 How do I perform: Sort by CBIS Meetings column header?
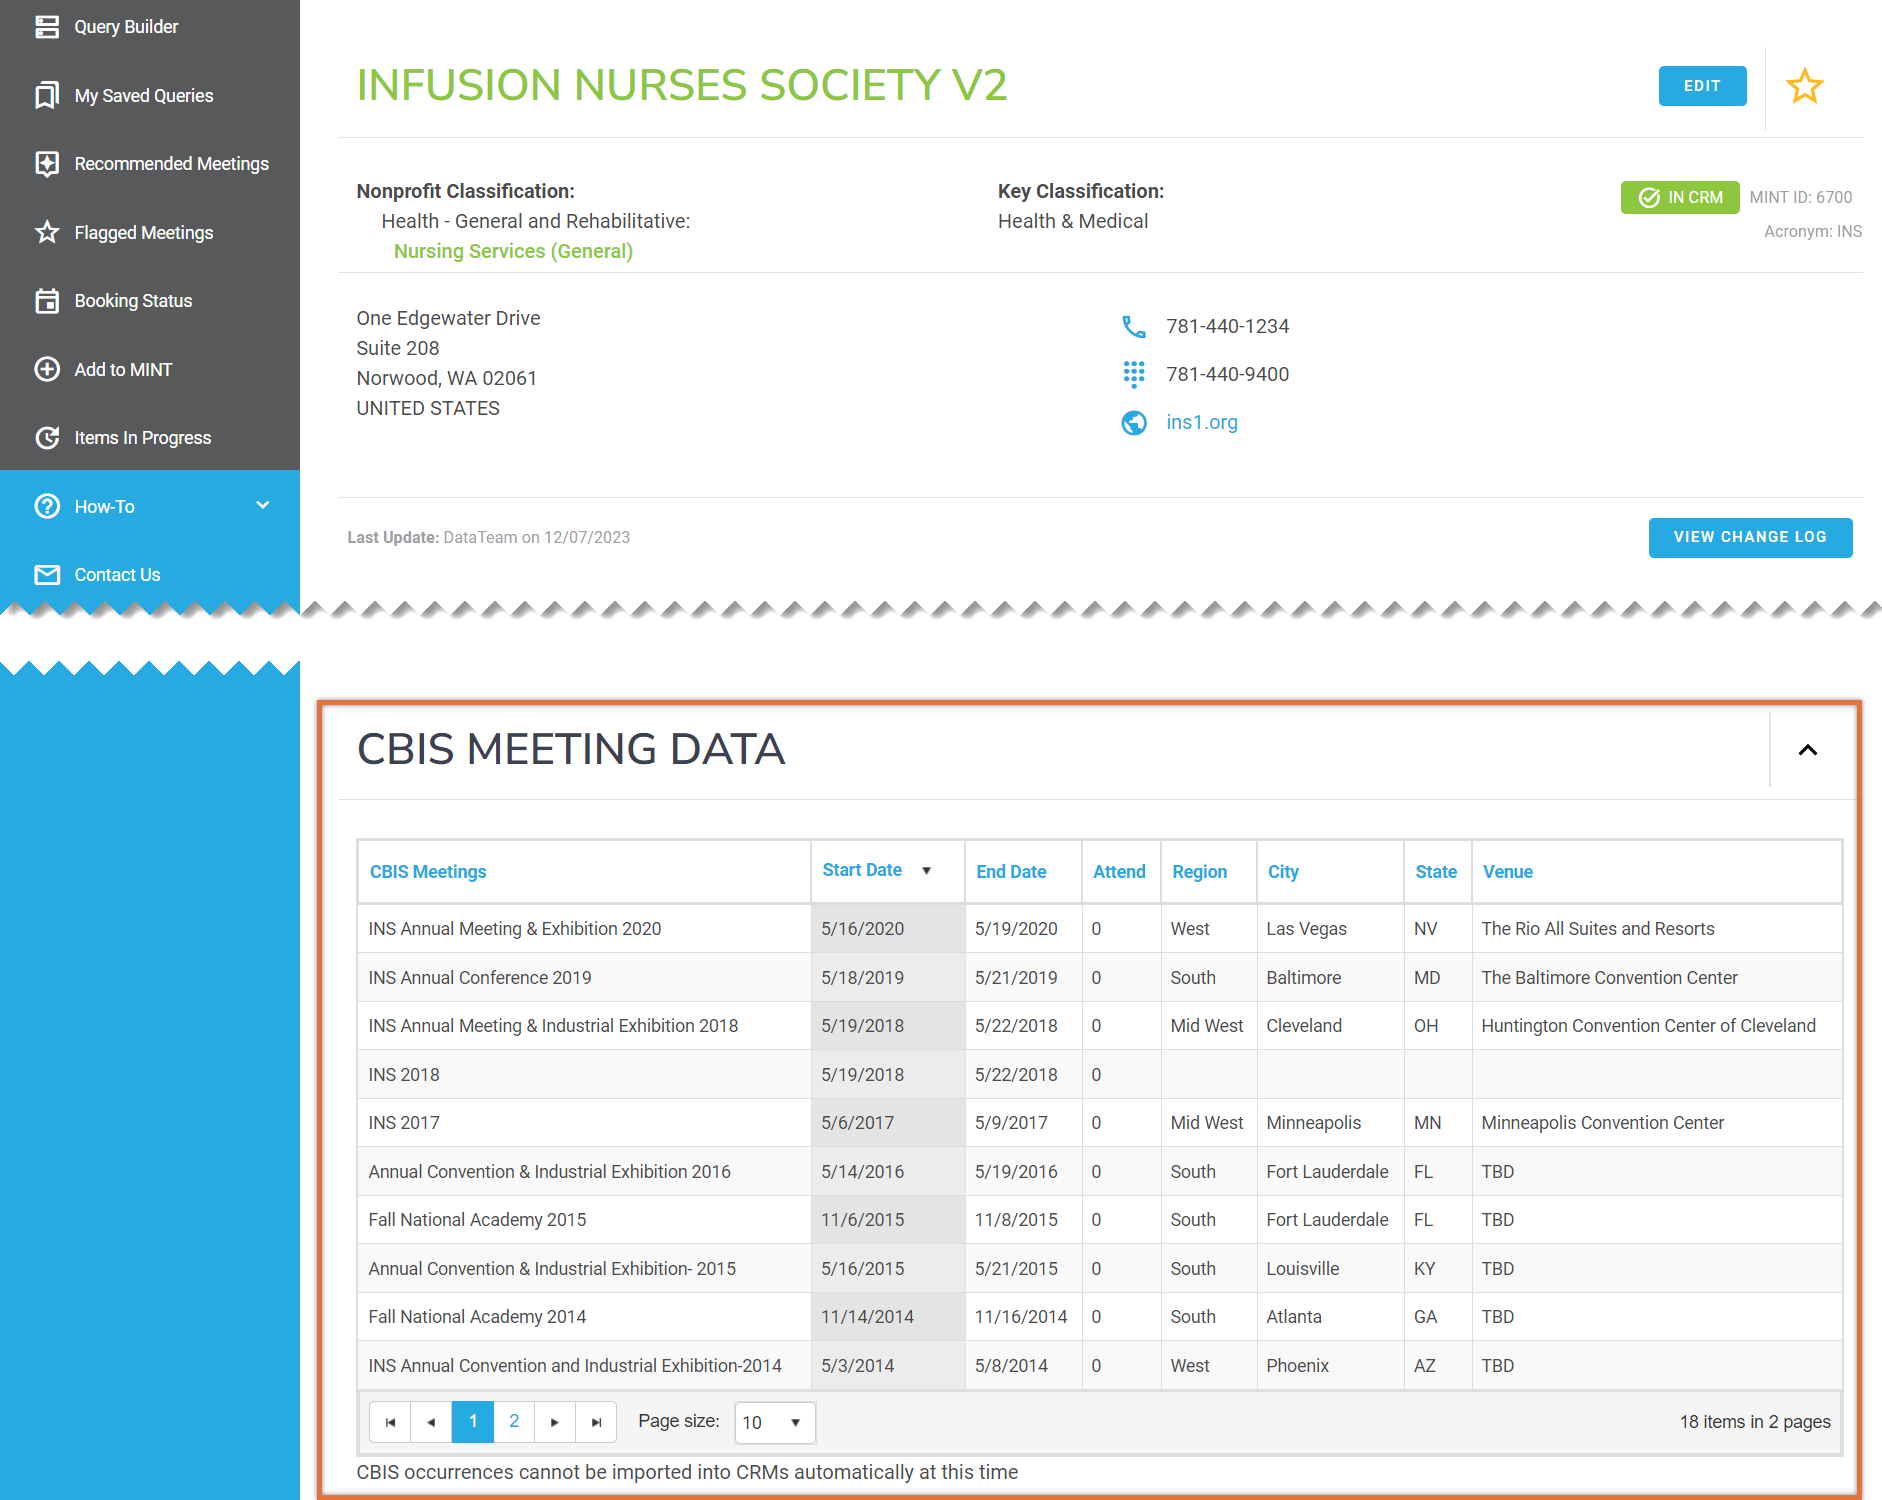(x=428, y=872)
